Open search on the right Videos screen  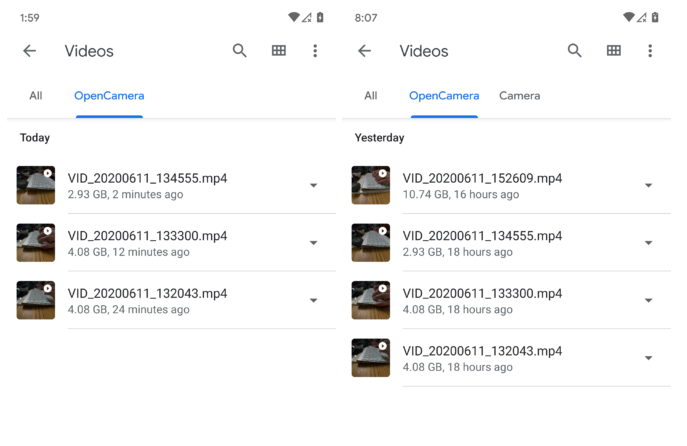click(575, 51)
